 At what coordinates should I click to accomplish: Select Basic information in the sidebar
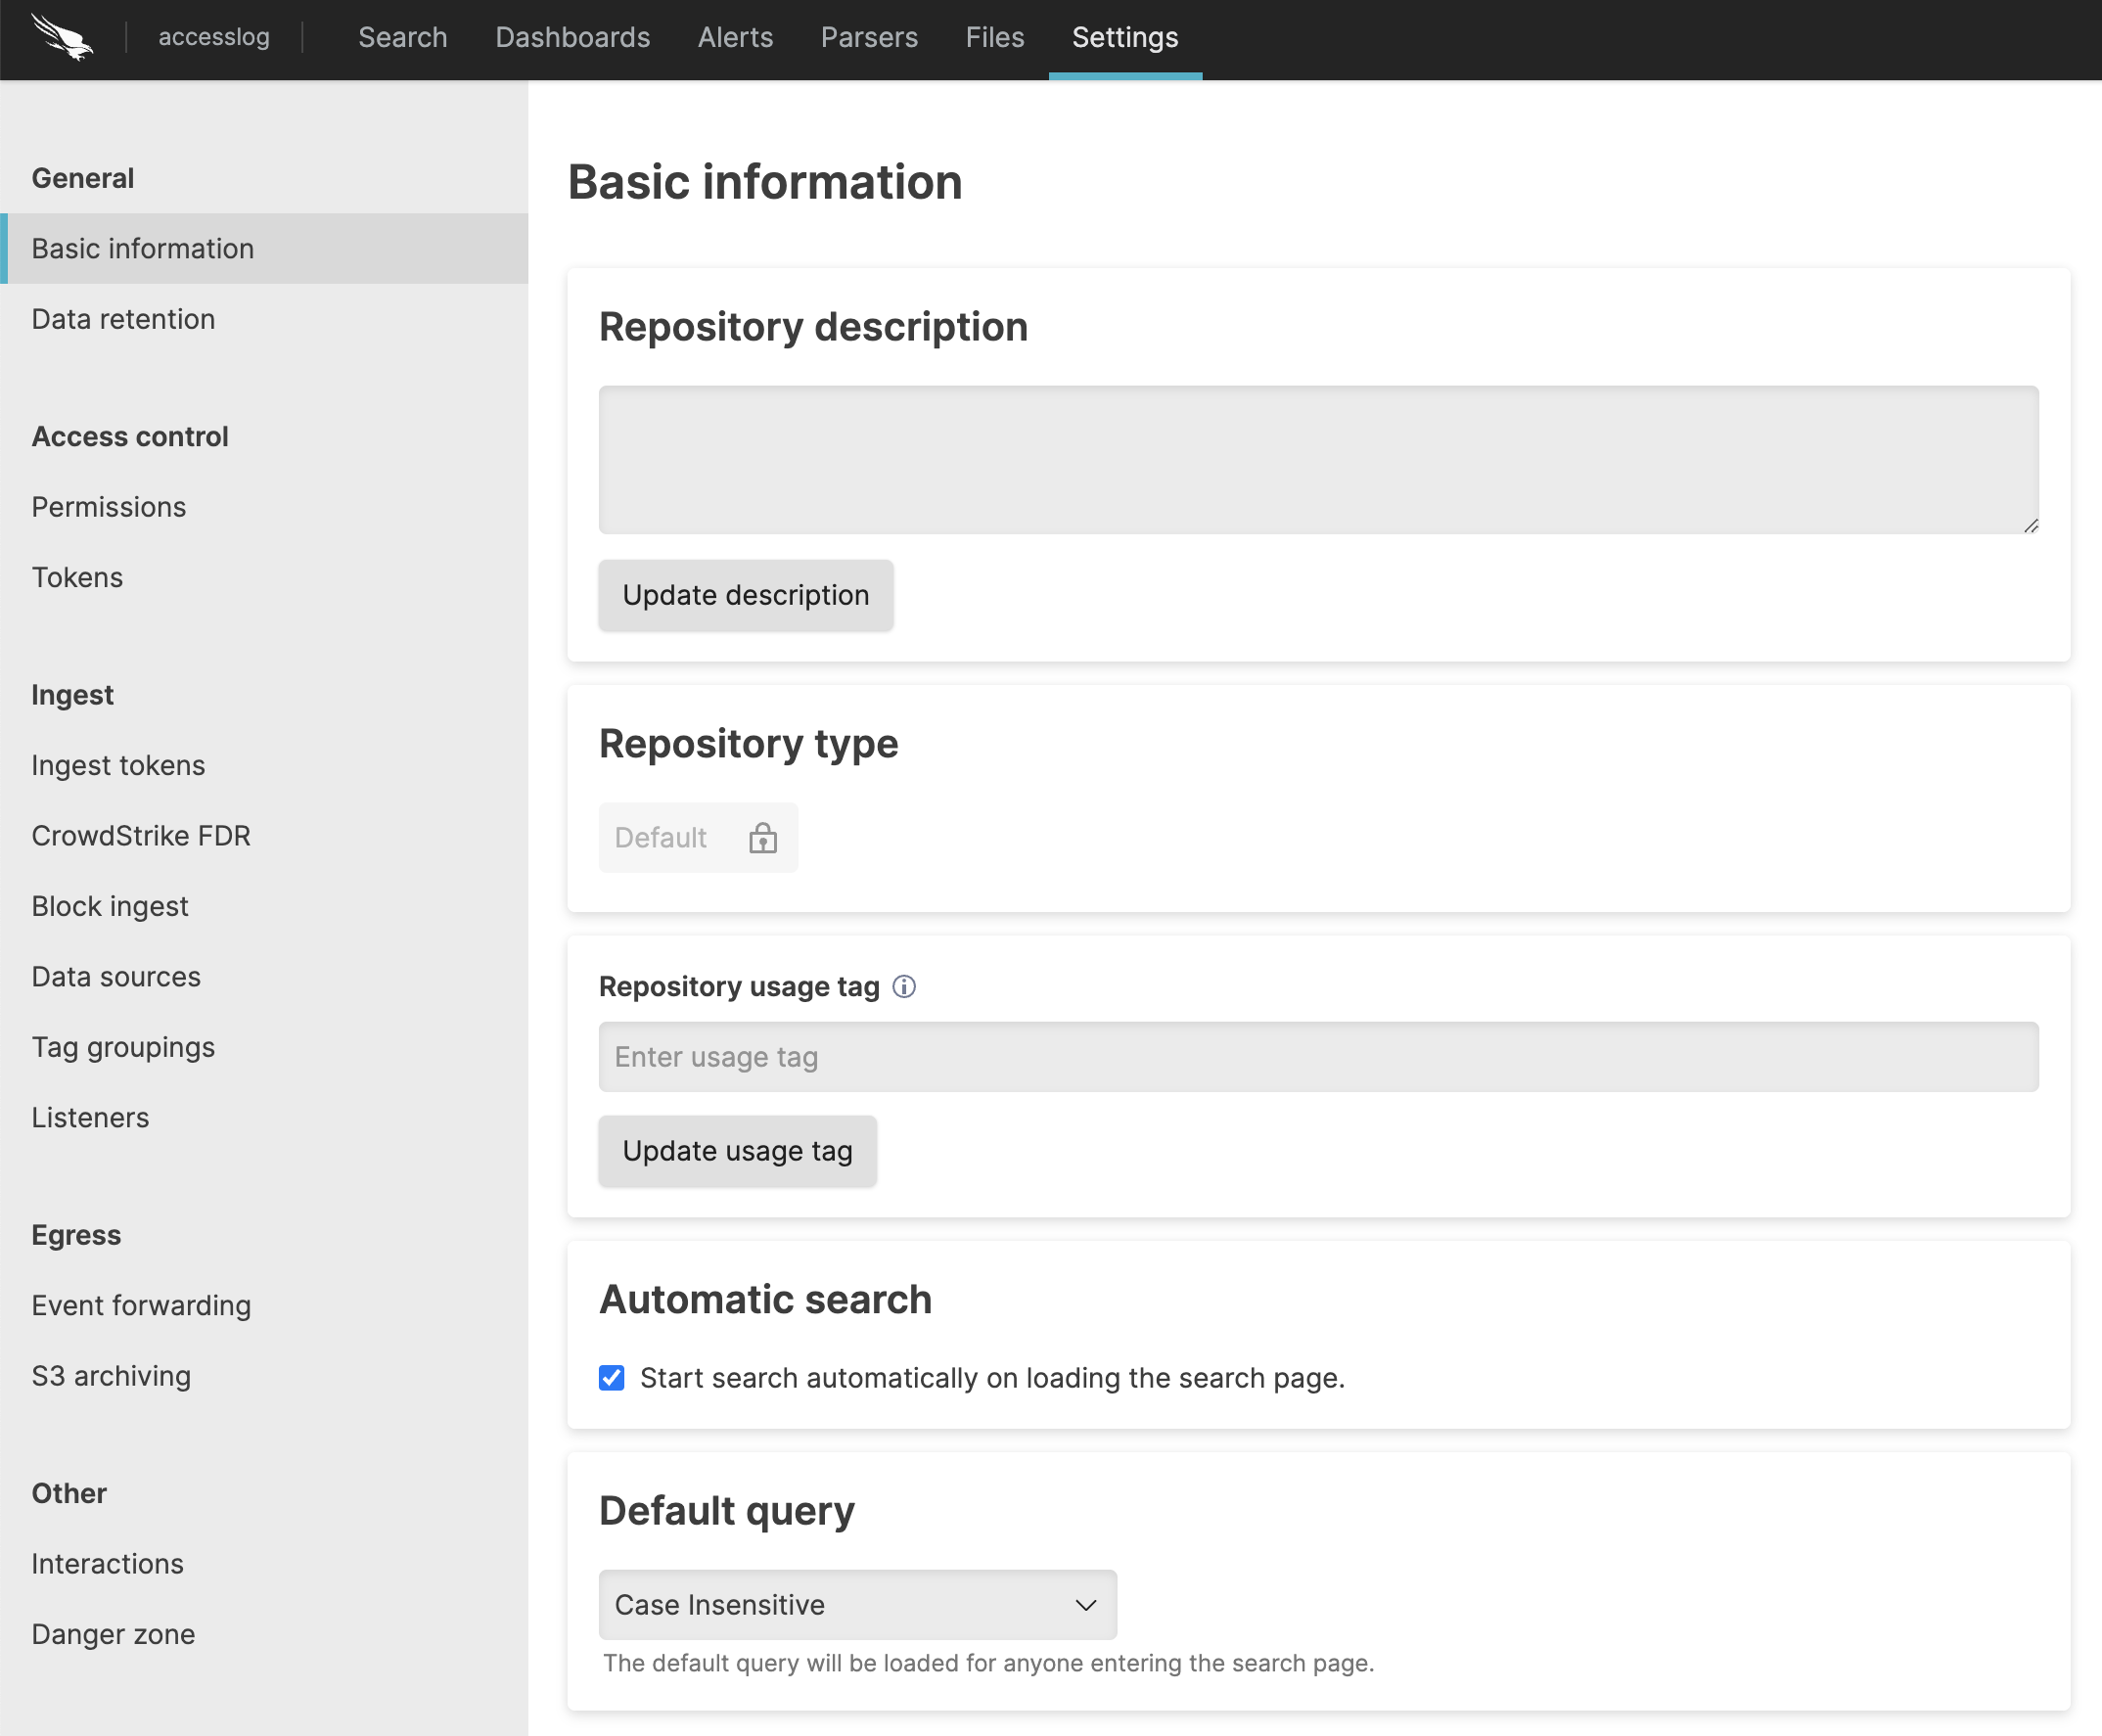click(x=264, y=248)
